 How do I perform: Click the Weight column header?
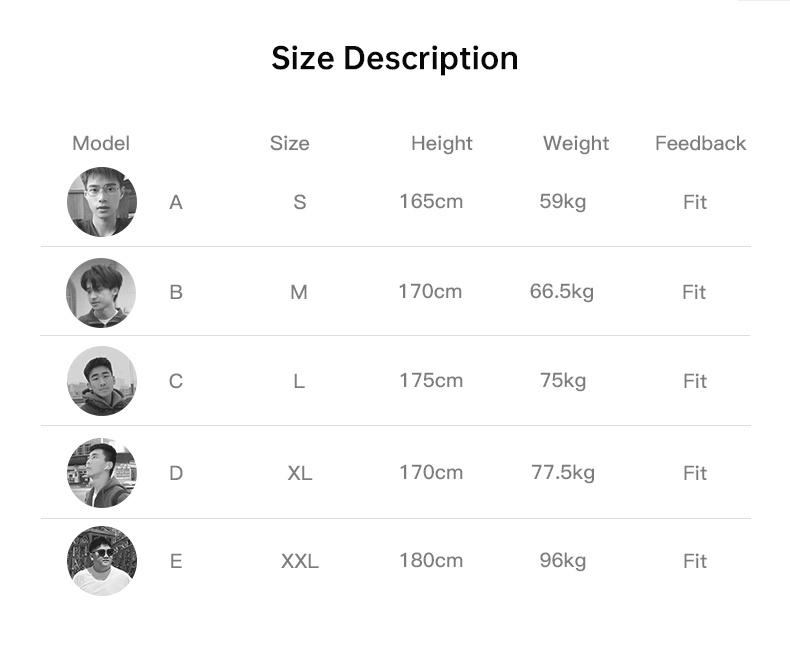tap(576, 143)
